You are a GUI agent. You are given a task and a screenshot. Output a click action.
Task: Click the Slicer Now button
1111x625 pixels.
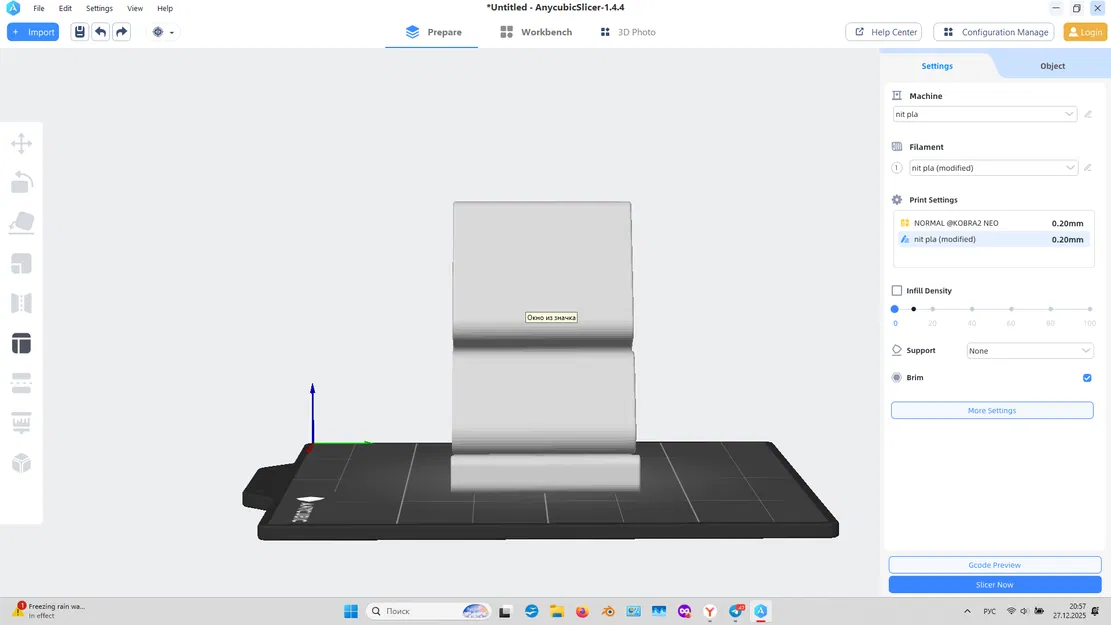point(995,585)
